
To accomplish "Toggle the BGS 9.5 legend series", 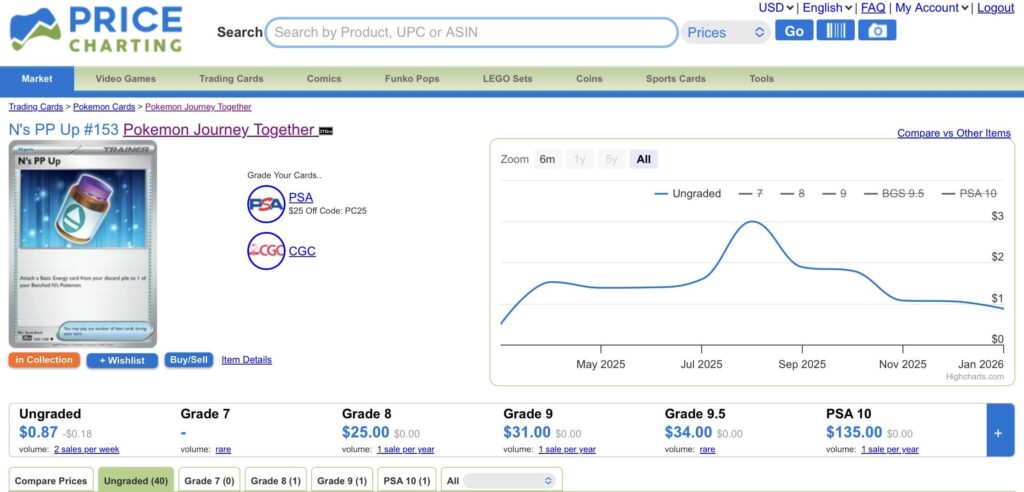I will 893,193.
